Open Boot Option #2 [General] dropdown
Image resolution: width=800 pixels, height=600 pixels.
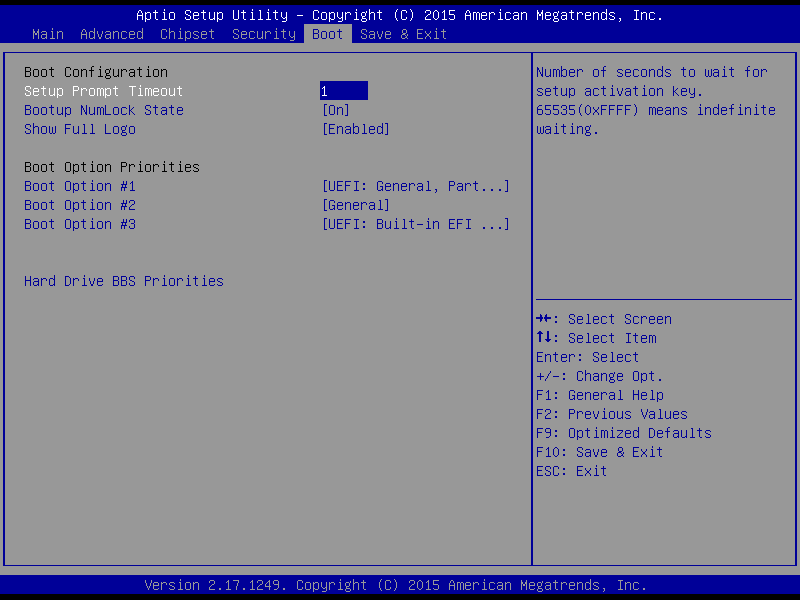tap(356, 205)
